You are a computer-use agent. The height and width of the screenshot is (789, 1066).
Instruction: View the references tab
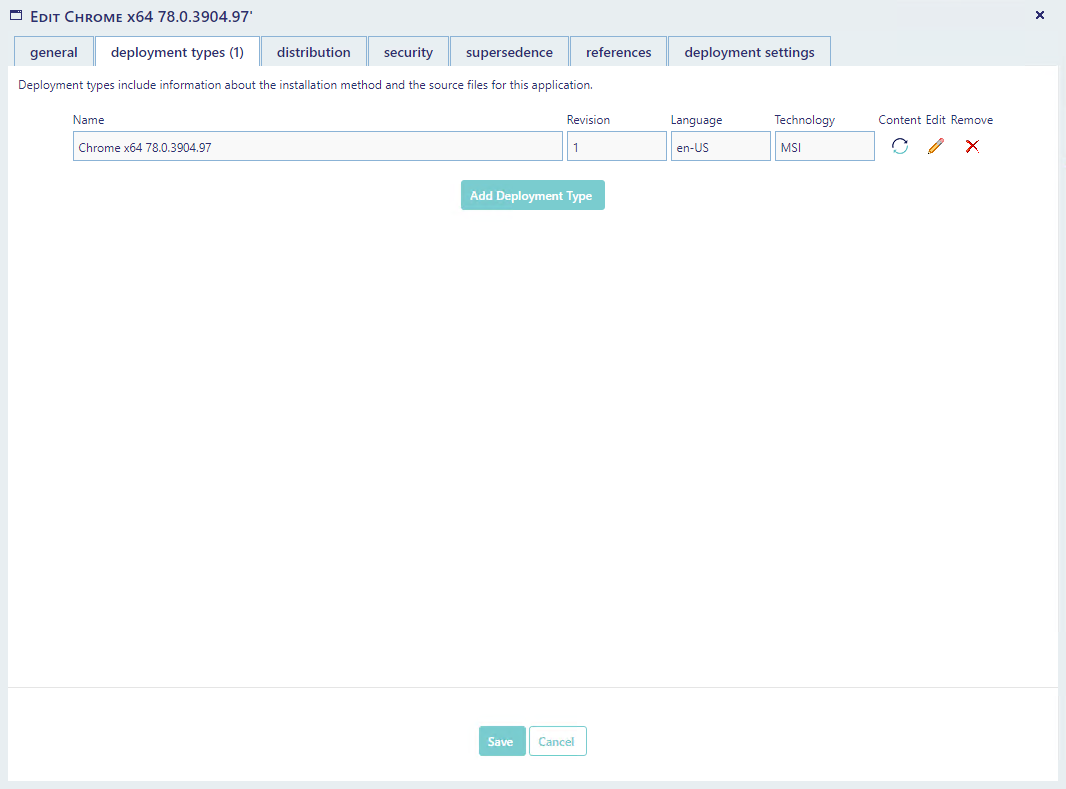[618, 52]
